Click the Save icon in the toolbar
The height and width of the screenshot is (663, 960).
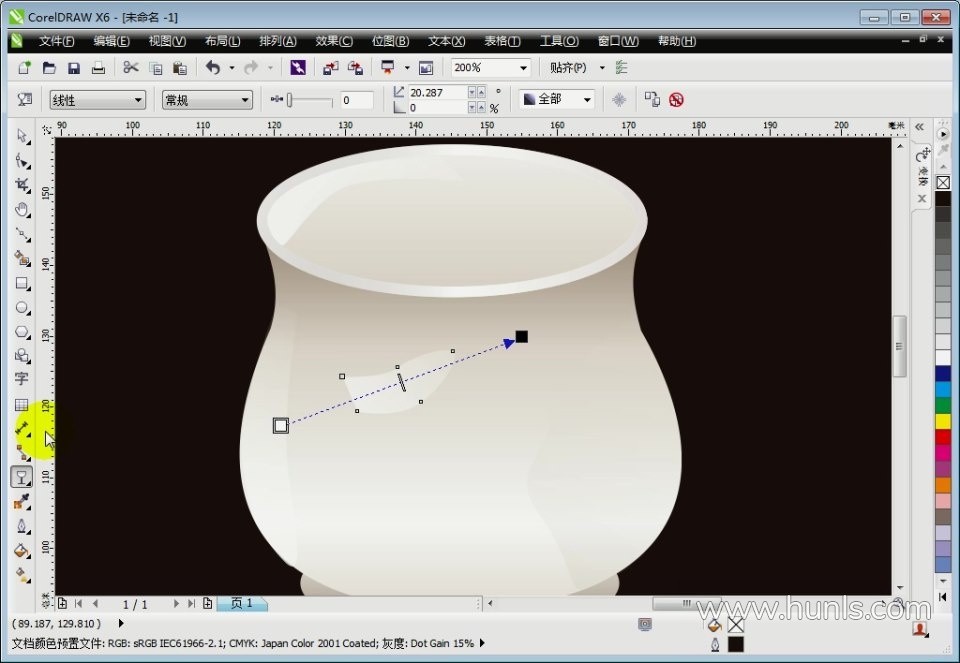(74, 68)
